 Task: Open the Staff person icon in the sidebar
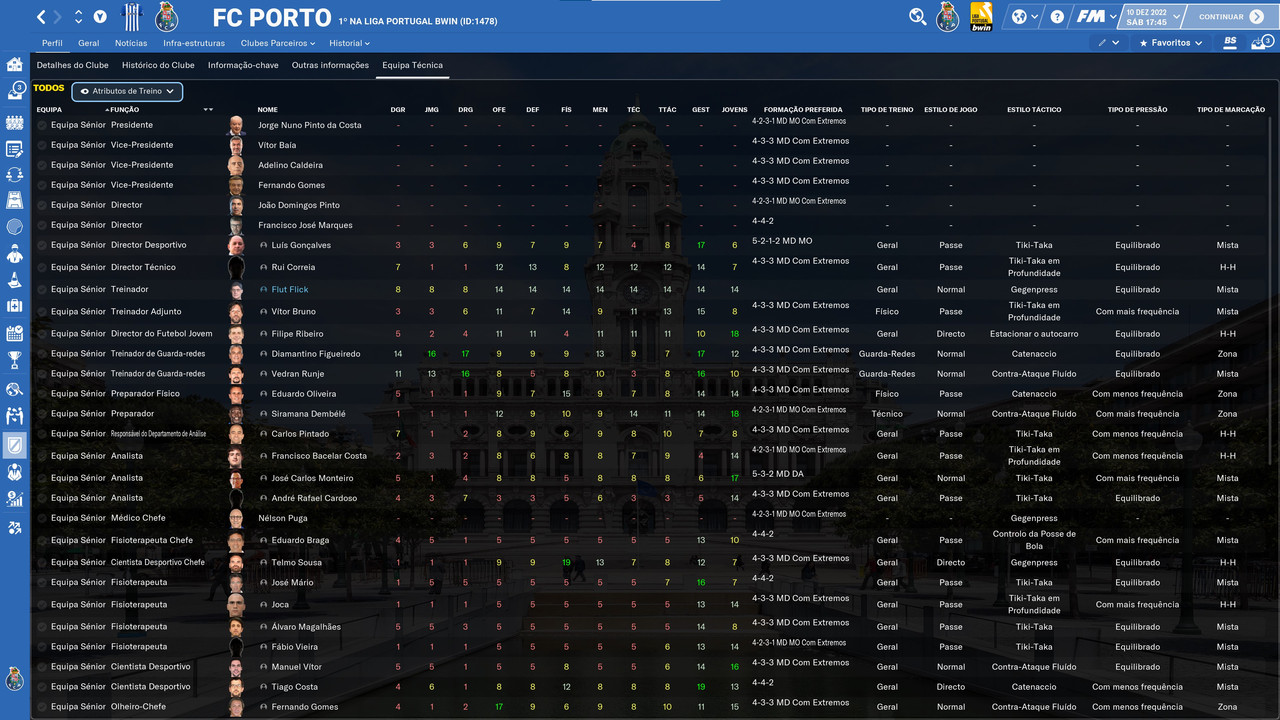point(14,254)
